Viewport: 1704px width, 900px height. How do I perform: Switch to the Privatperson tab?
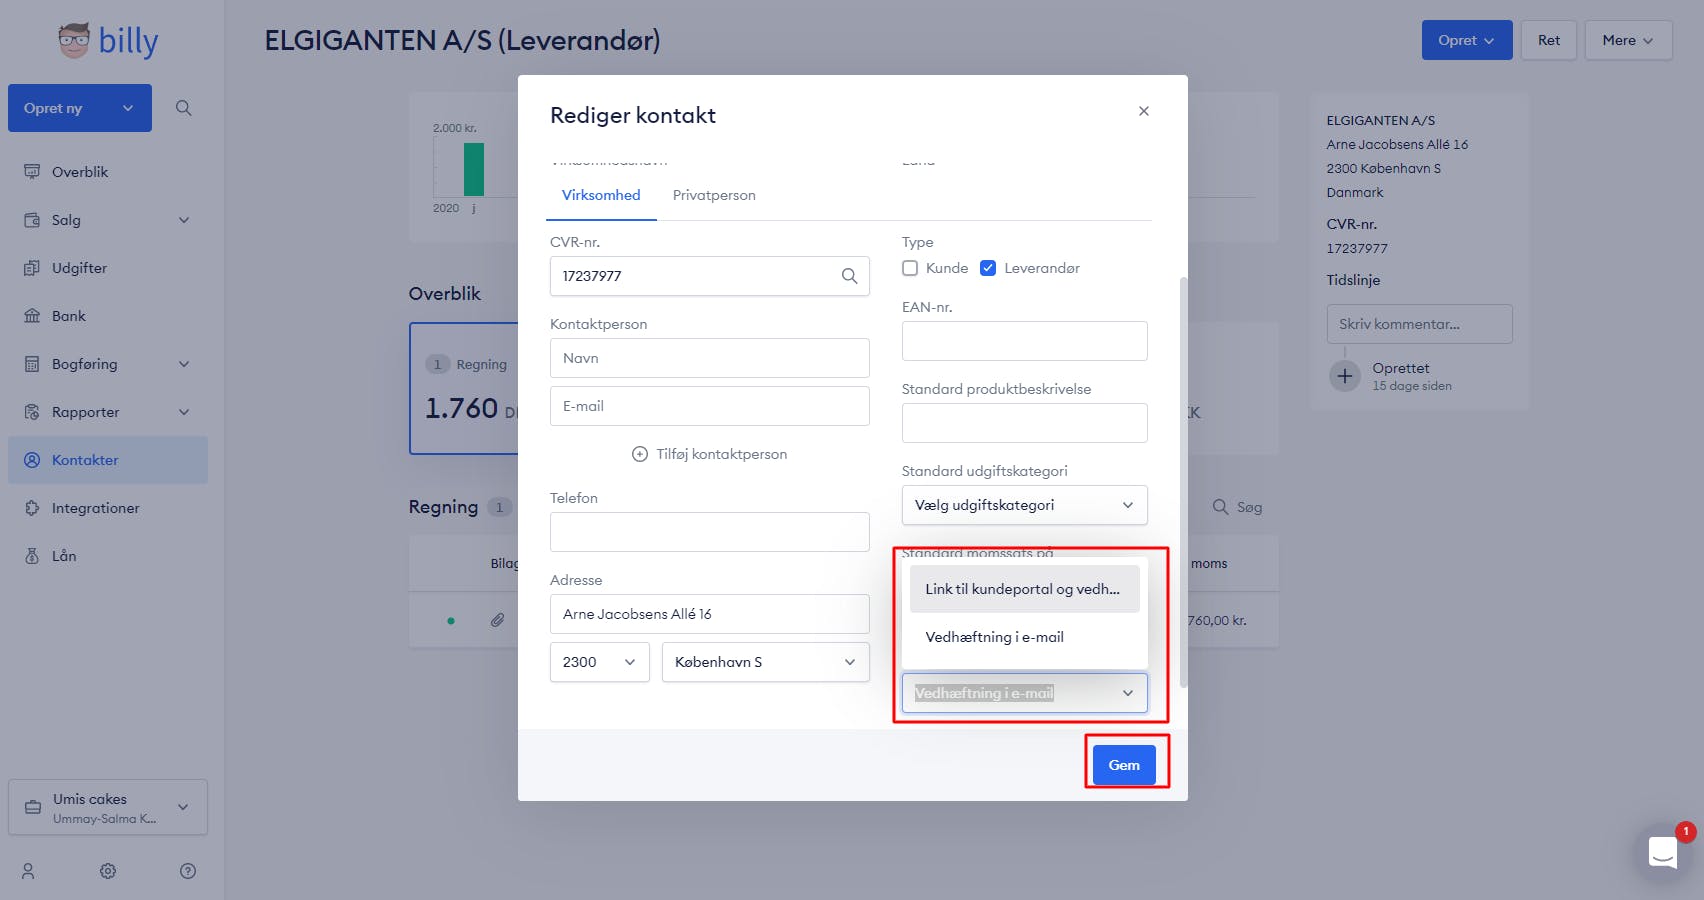pos(714,195)
